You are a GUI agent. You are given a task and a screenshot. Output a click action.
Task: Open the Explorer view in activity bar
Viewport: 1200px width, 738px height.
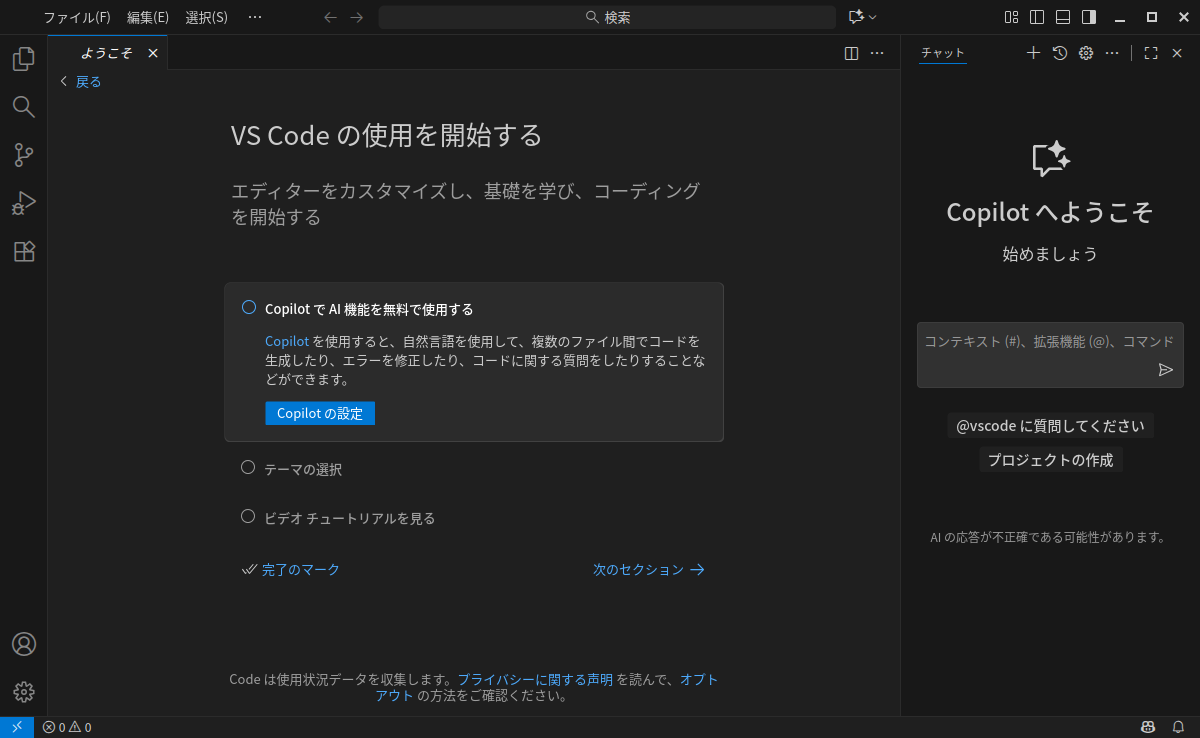pos(23,59)
